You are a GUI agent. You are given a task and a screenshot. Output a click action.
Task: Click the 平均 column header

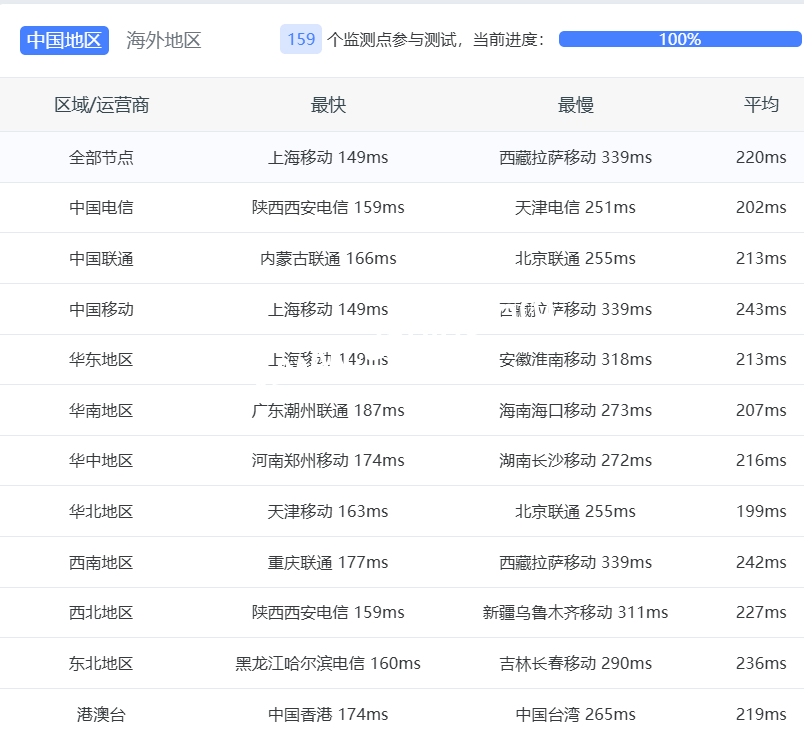[761, 105]
